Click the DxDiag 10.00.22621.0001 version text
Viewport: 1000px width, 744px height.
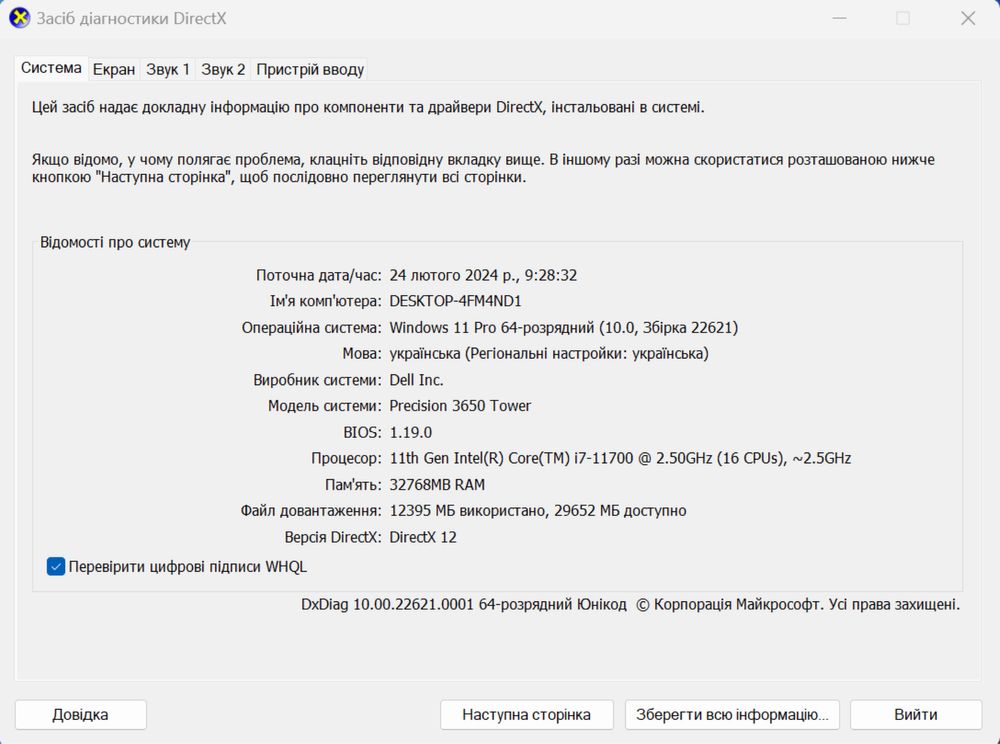pyautogui.click(x=464, y=604)
